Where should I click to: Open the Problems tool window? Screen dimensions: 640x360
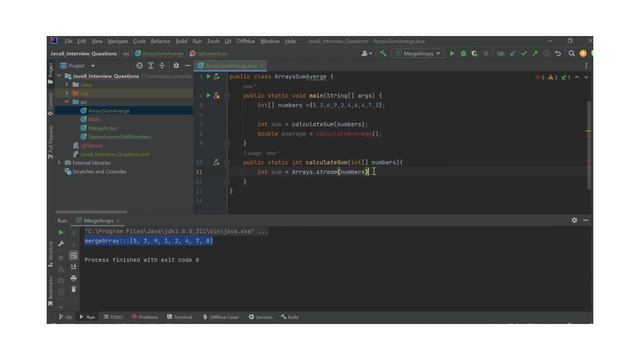coord(145,317)
